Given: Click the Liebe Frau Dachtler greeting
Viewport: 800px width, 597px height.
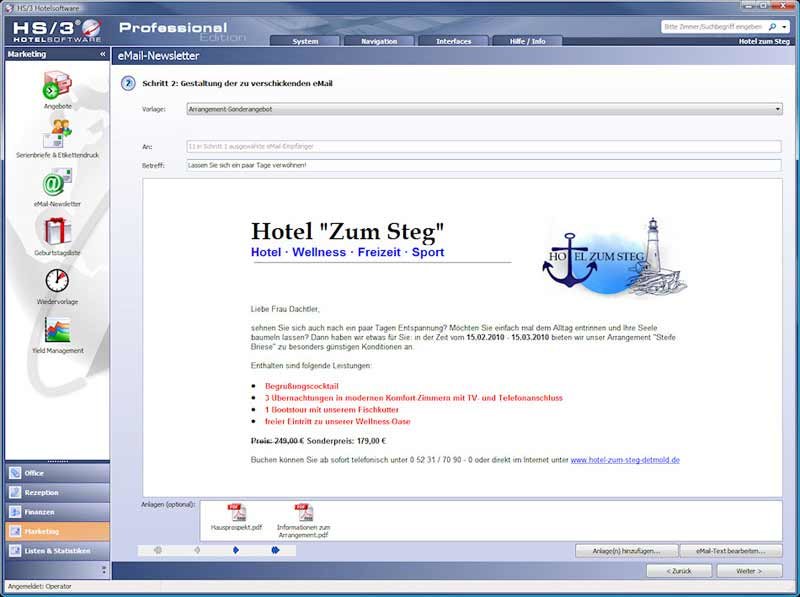Looking at the screenshot, I should 285,309.
